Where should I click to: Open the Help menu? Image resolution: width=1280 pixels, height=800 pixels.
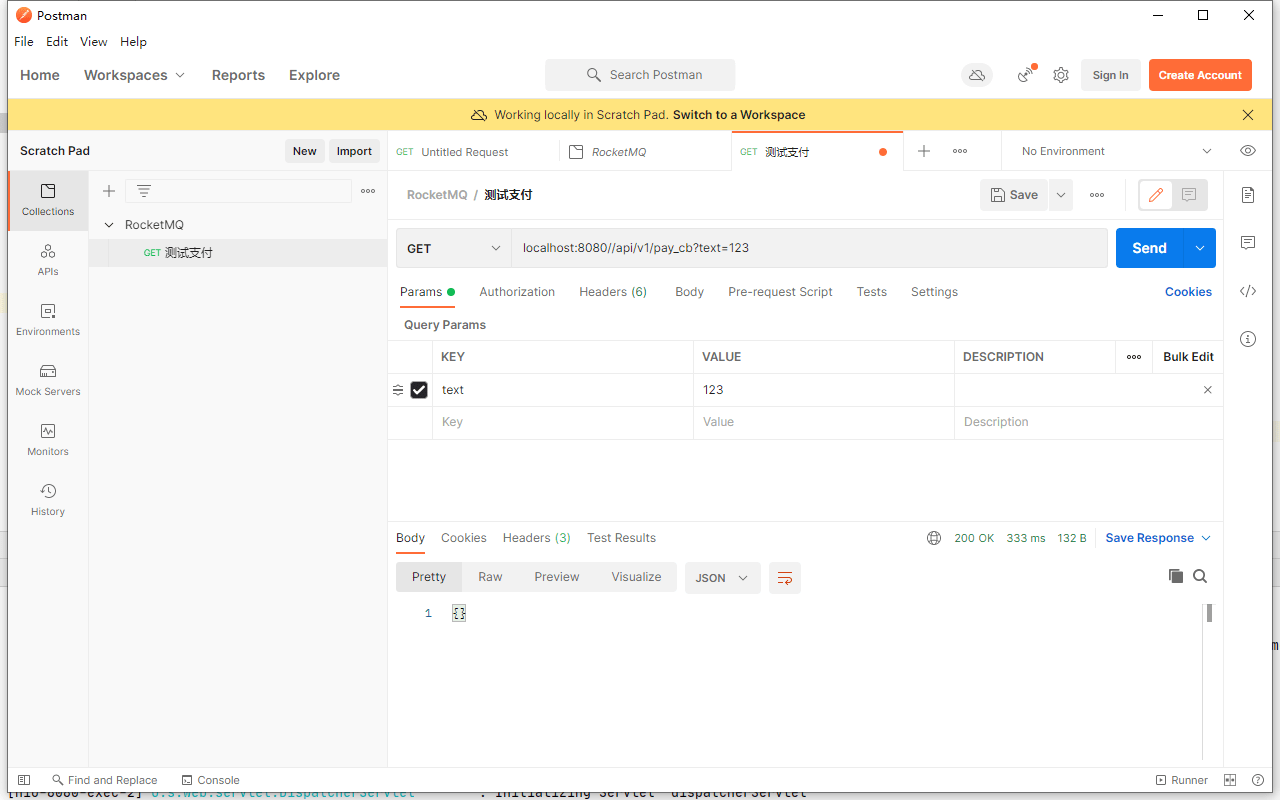(133, 42)
